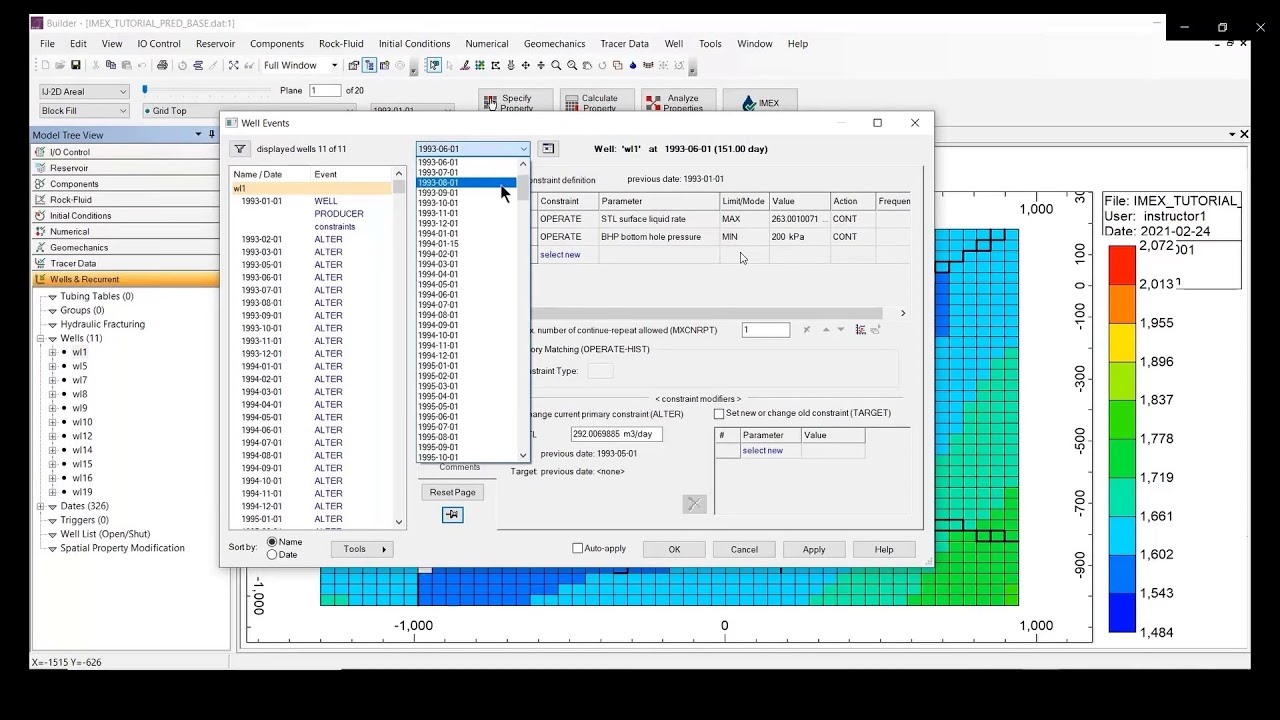The image size is (1280, 720).
Task: Select Hydraulic Fracturing in model tree
Action: 103,324
